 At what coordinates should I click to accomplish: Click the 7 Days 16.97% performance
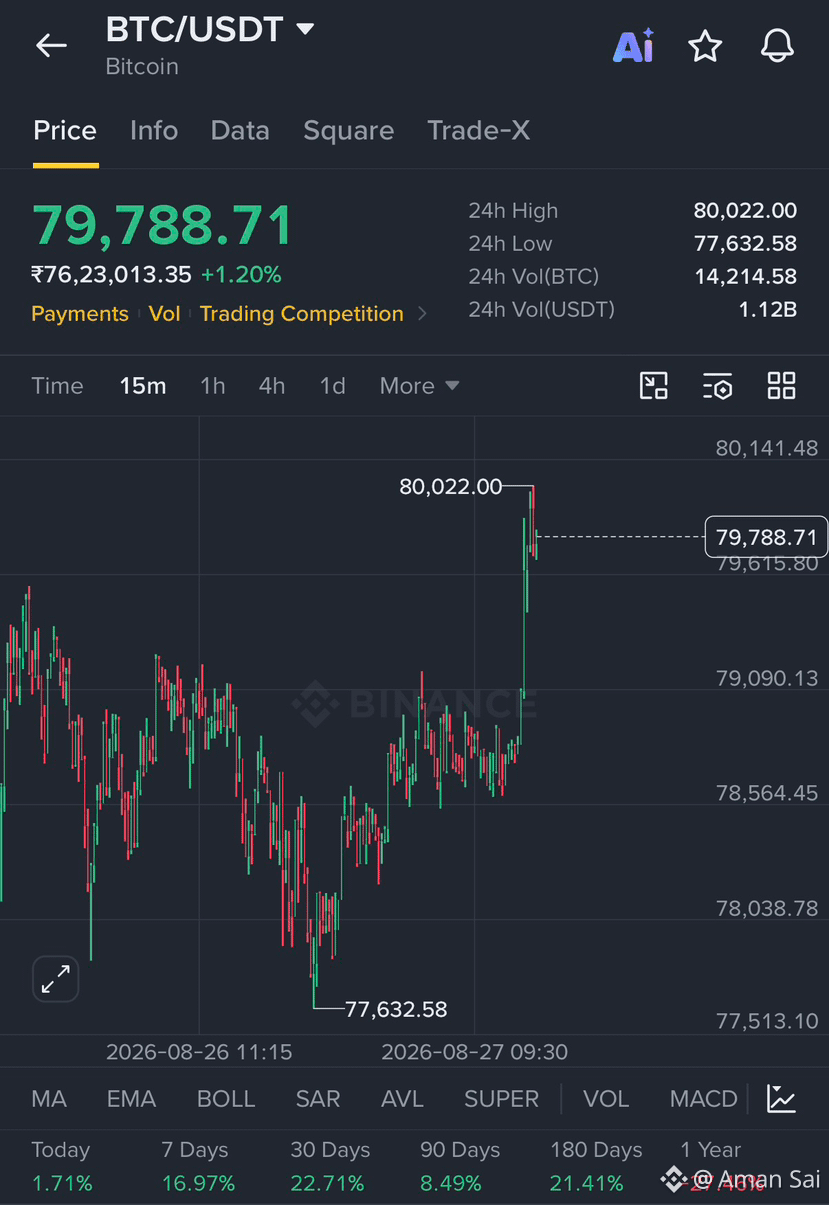[x=198, y=1166]
